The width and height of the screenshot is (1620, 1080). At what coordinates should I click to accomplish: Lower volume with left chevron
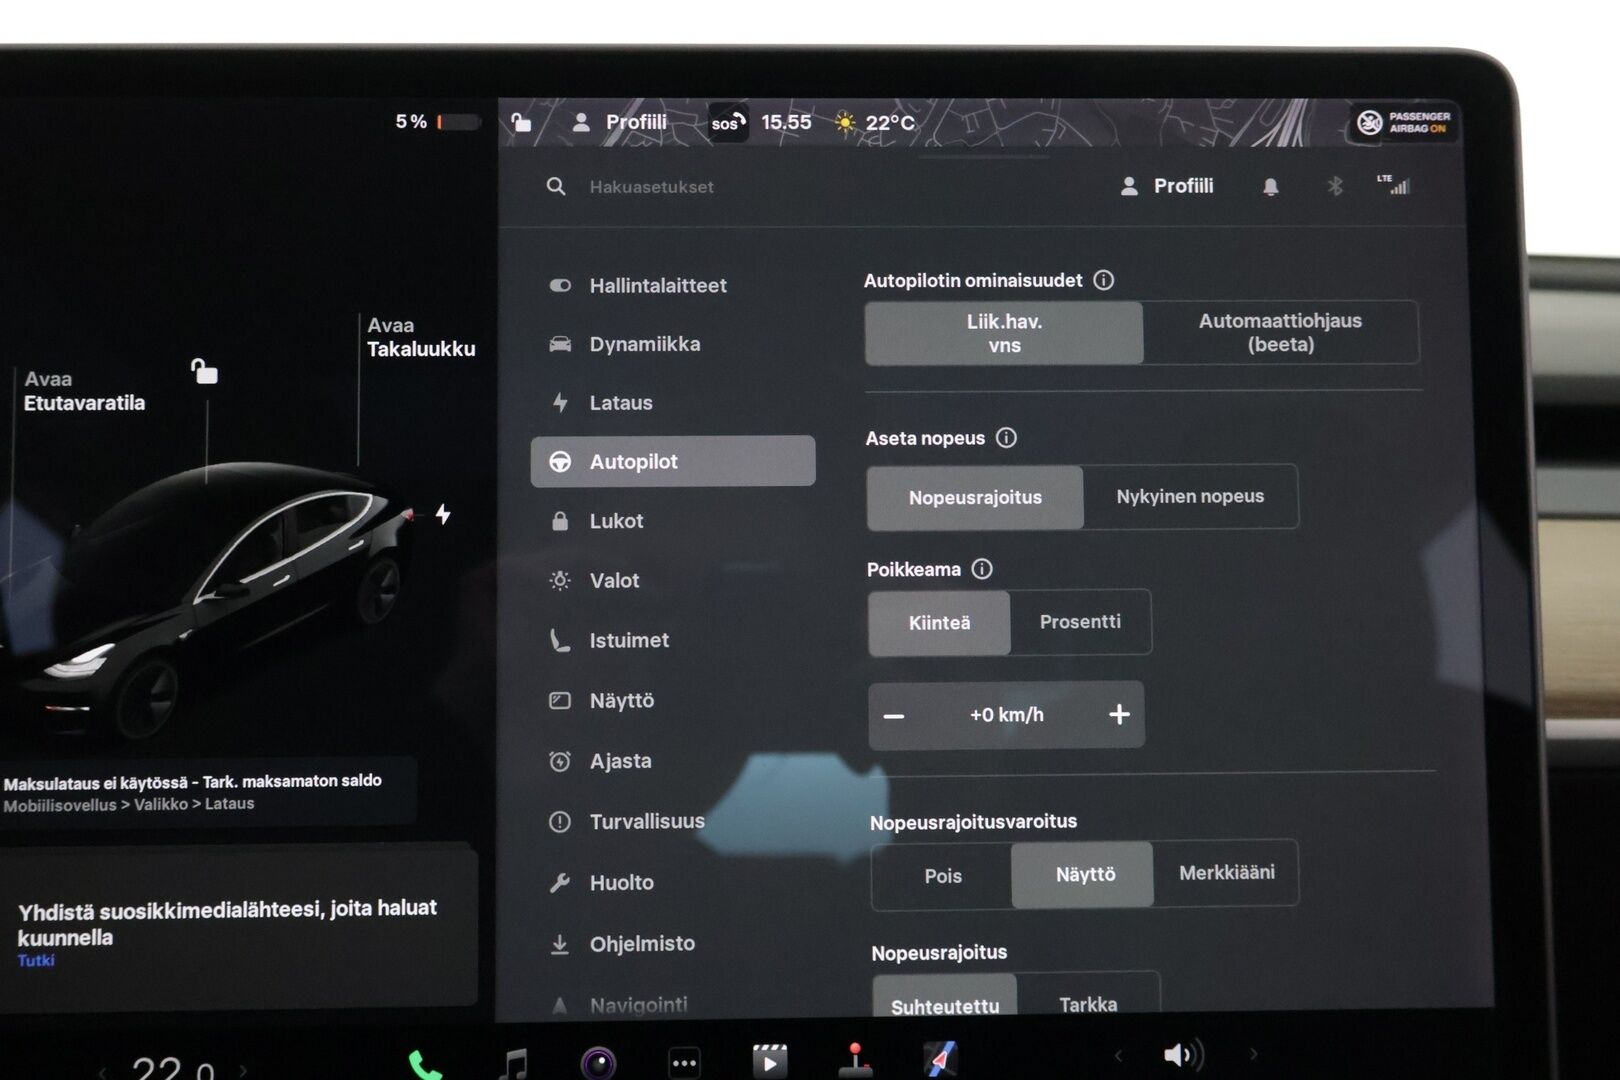[1118, 1055]
